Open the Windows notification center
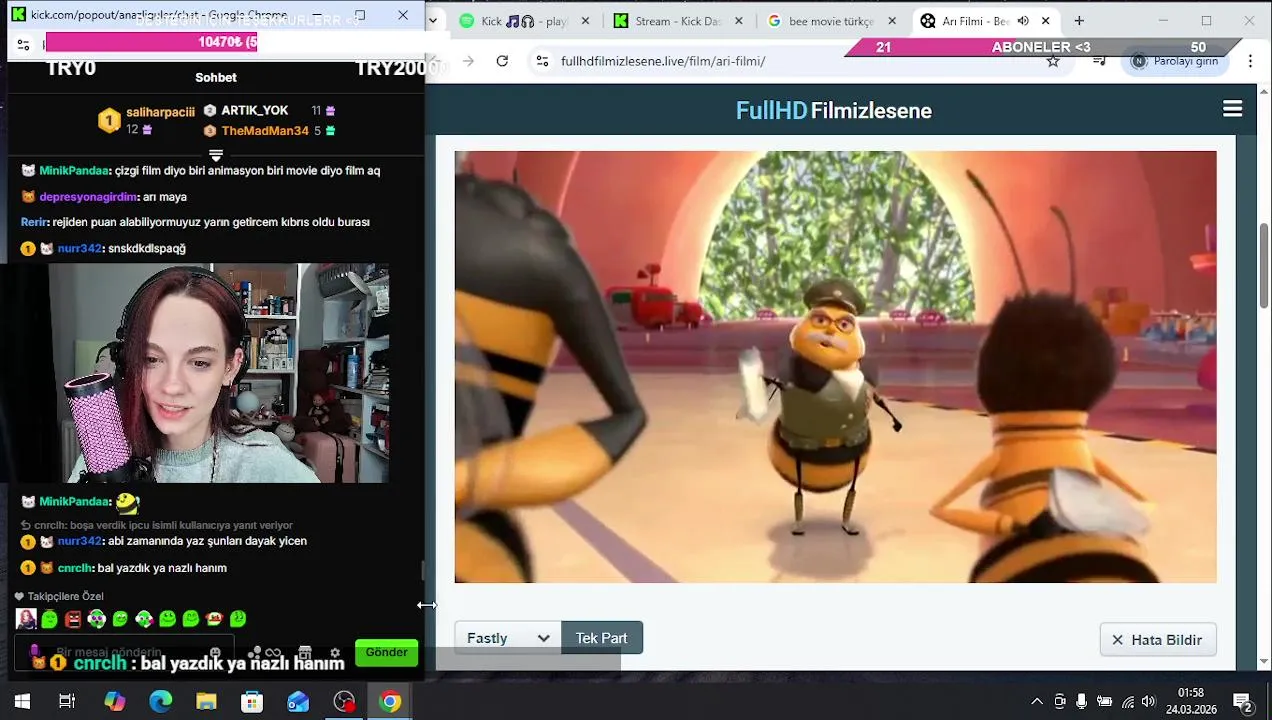This screenshot has height=720, width=1272. point(1242,701)
